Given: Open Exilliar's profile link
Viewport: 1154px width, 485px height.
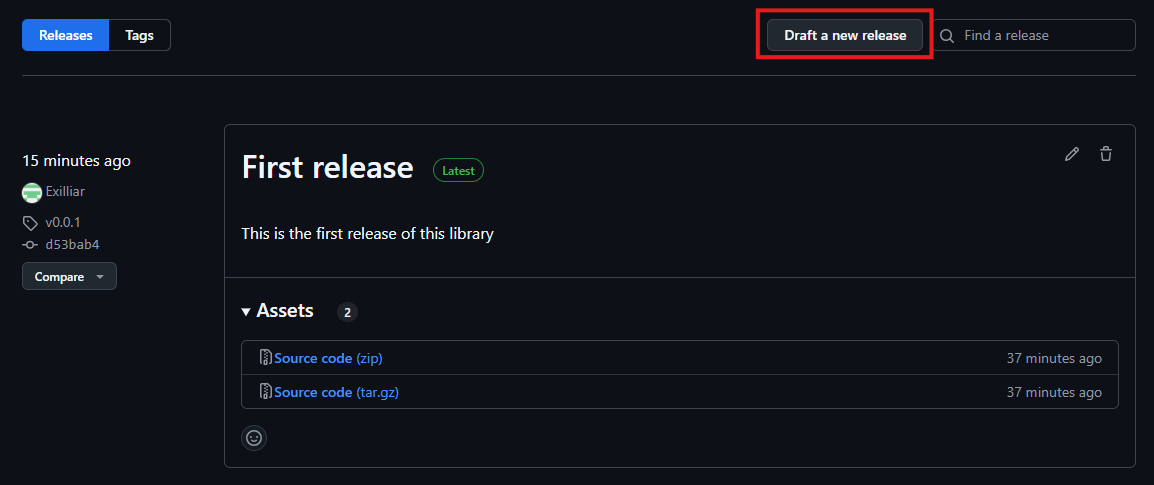Looking at the screenshot, I should point(65,191).
